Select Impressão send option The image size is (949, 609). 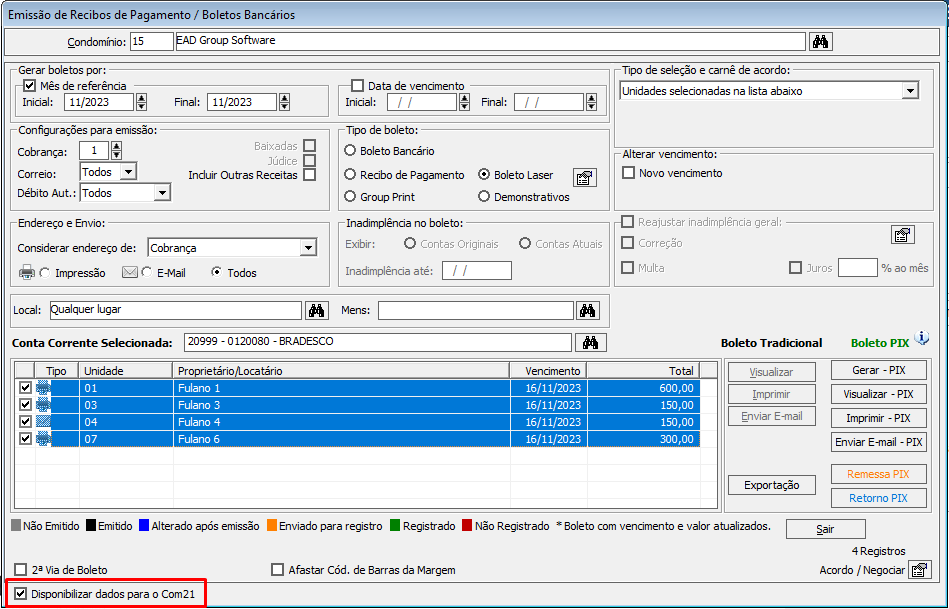45,273
